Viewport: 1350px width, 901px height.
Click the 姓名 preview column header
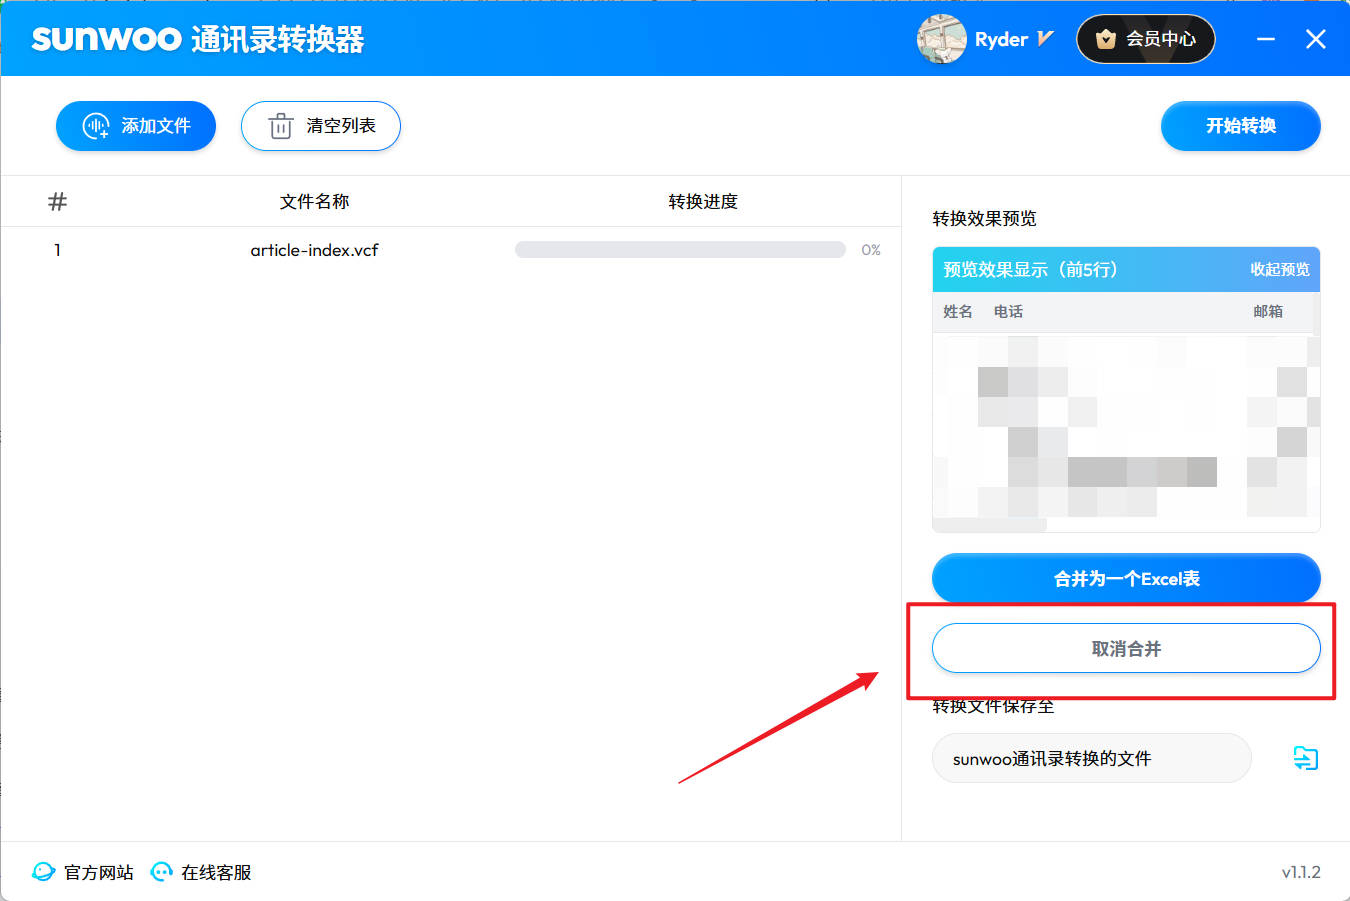click(958, 312)
